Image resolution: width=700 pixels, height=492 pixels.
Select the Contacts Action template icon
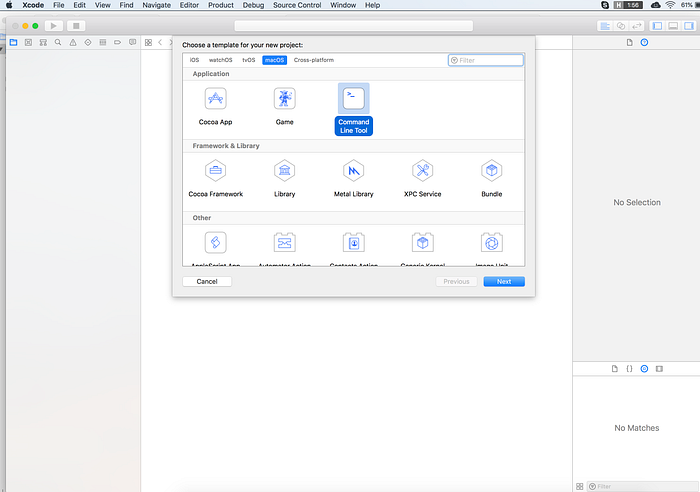[x=354, y=242]
